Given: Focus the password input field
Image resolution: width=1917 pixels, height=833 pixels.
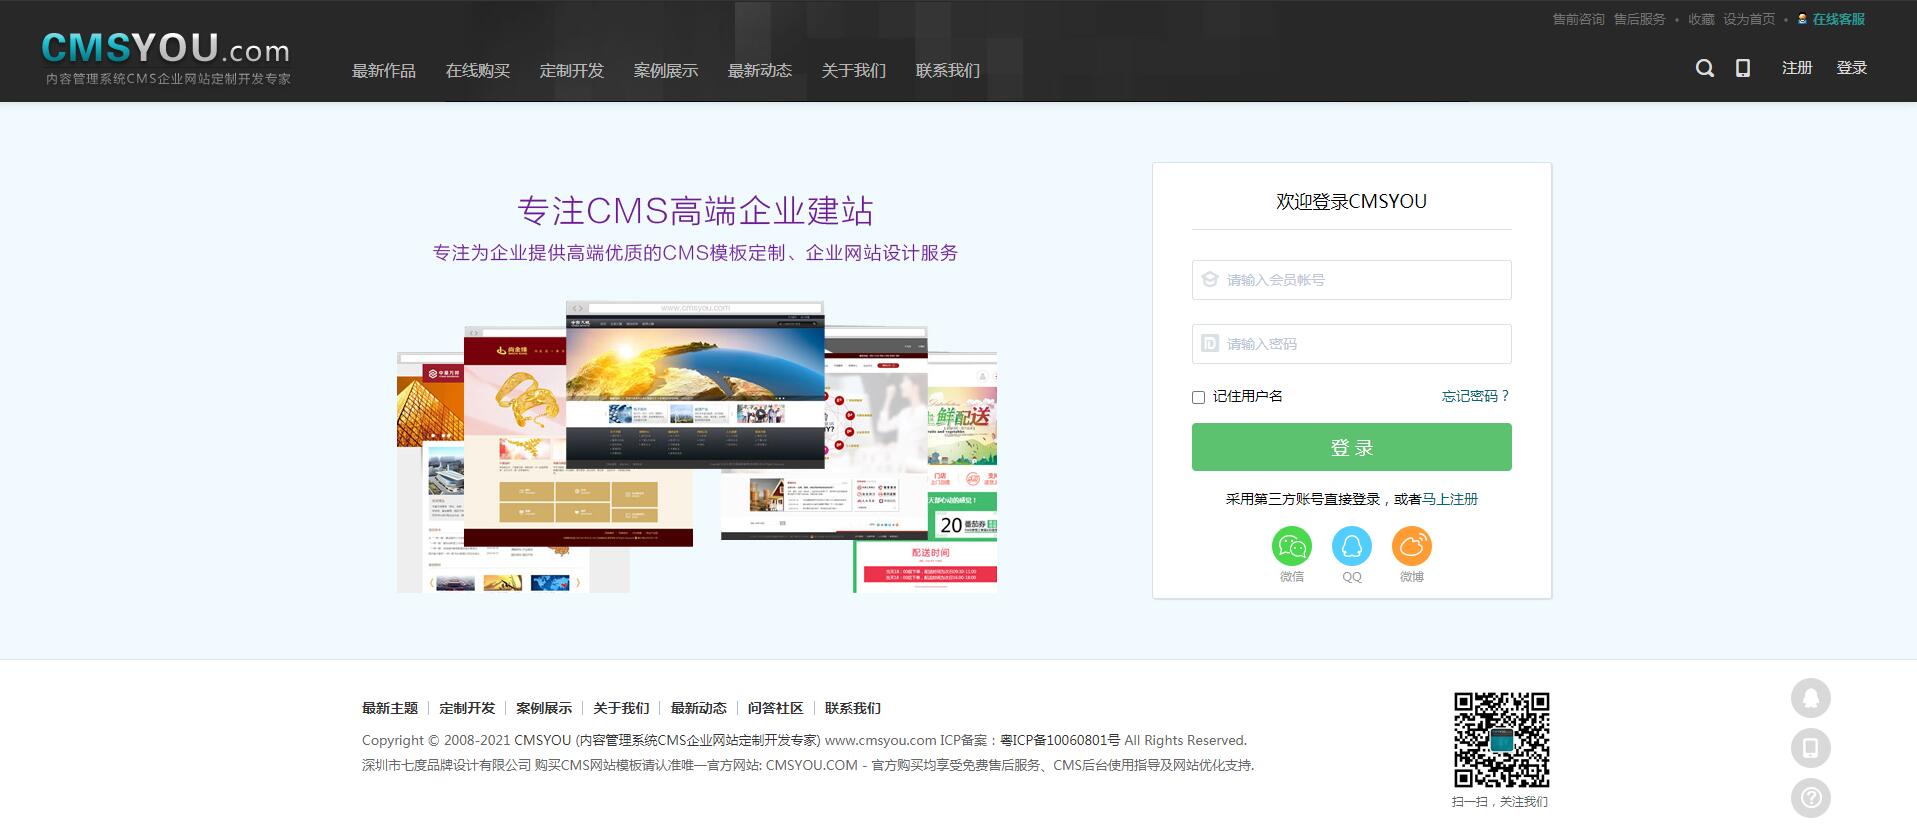Looking at the screenshot, I should (x=1351, y=344).
